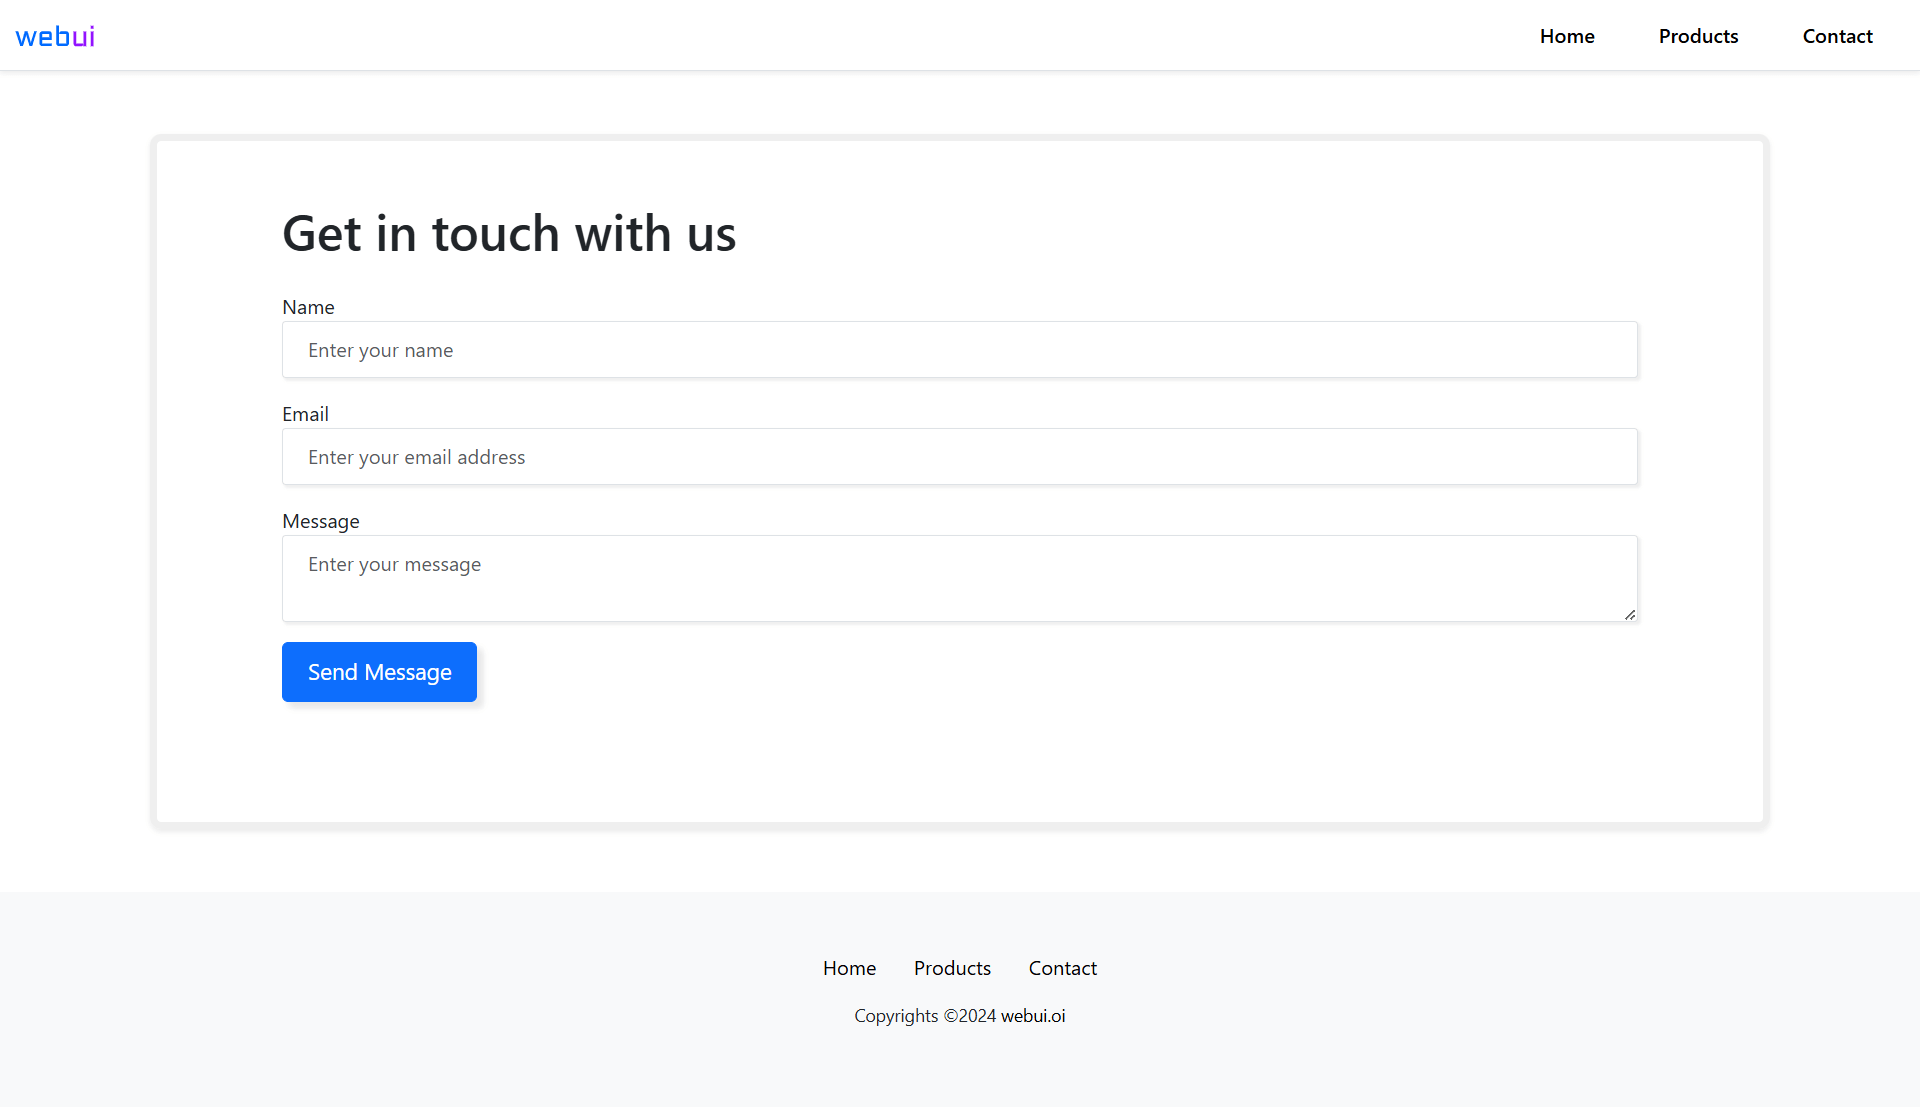Click the webui logo
Image resolution: width=1920 pixels, height=1107 pixels.
coord(55,37)
